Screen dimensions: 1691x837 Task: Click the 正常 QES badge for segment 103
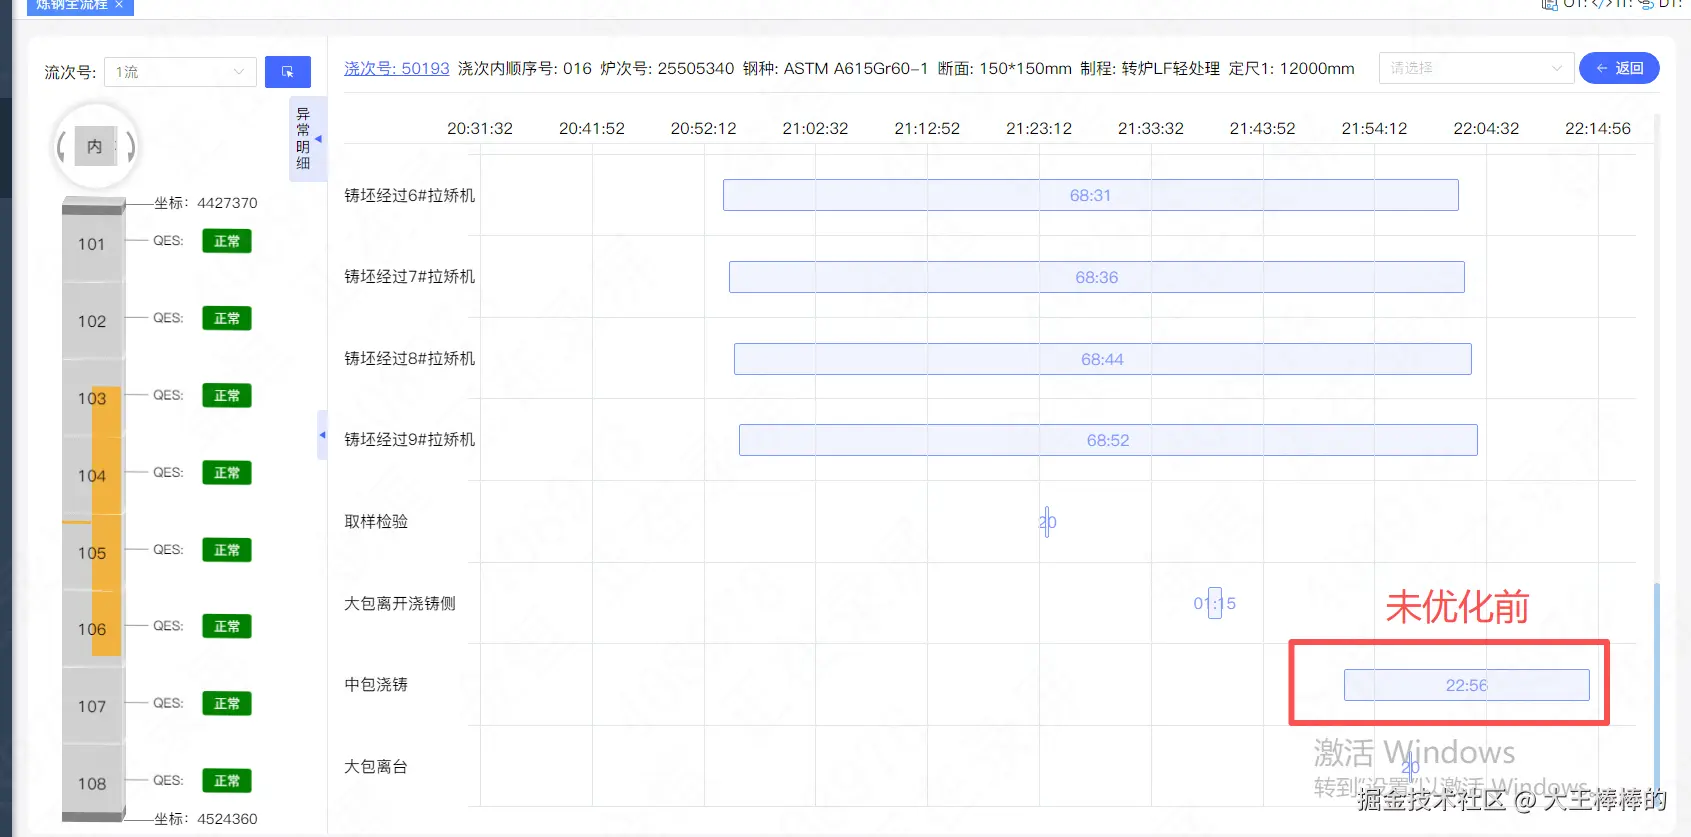[x=227, y=395]
